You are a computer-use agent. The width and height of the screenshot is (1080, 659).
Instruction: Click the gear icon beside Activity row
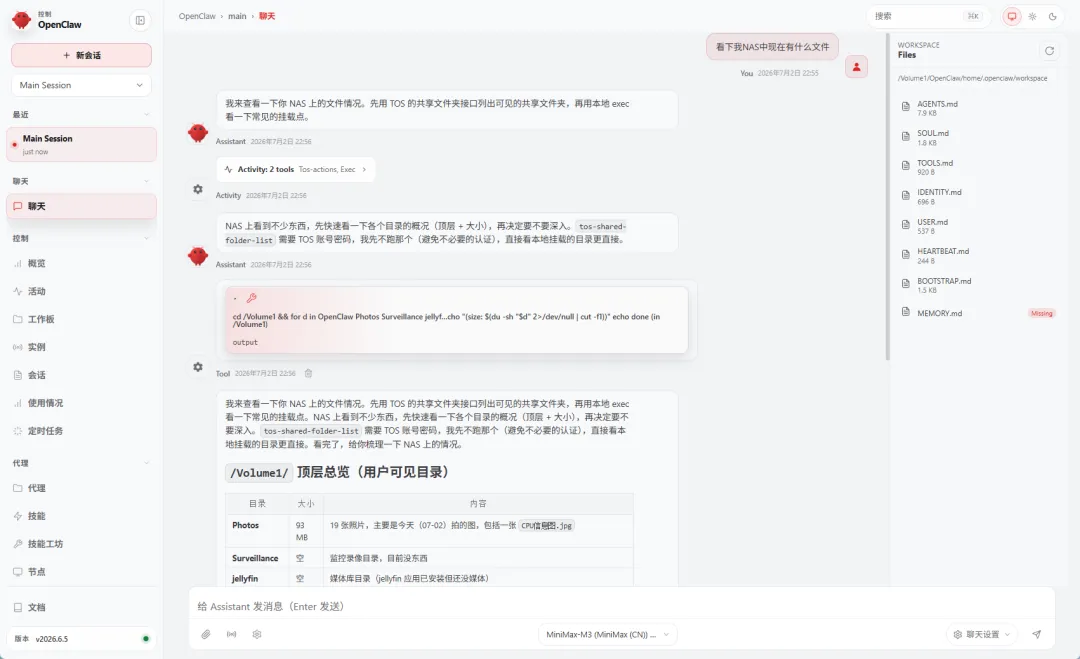pos(198,189)
